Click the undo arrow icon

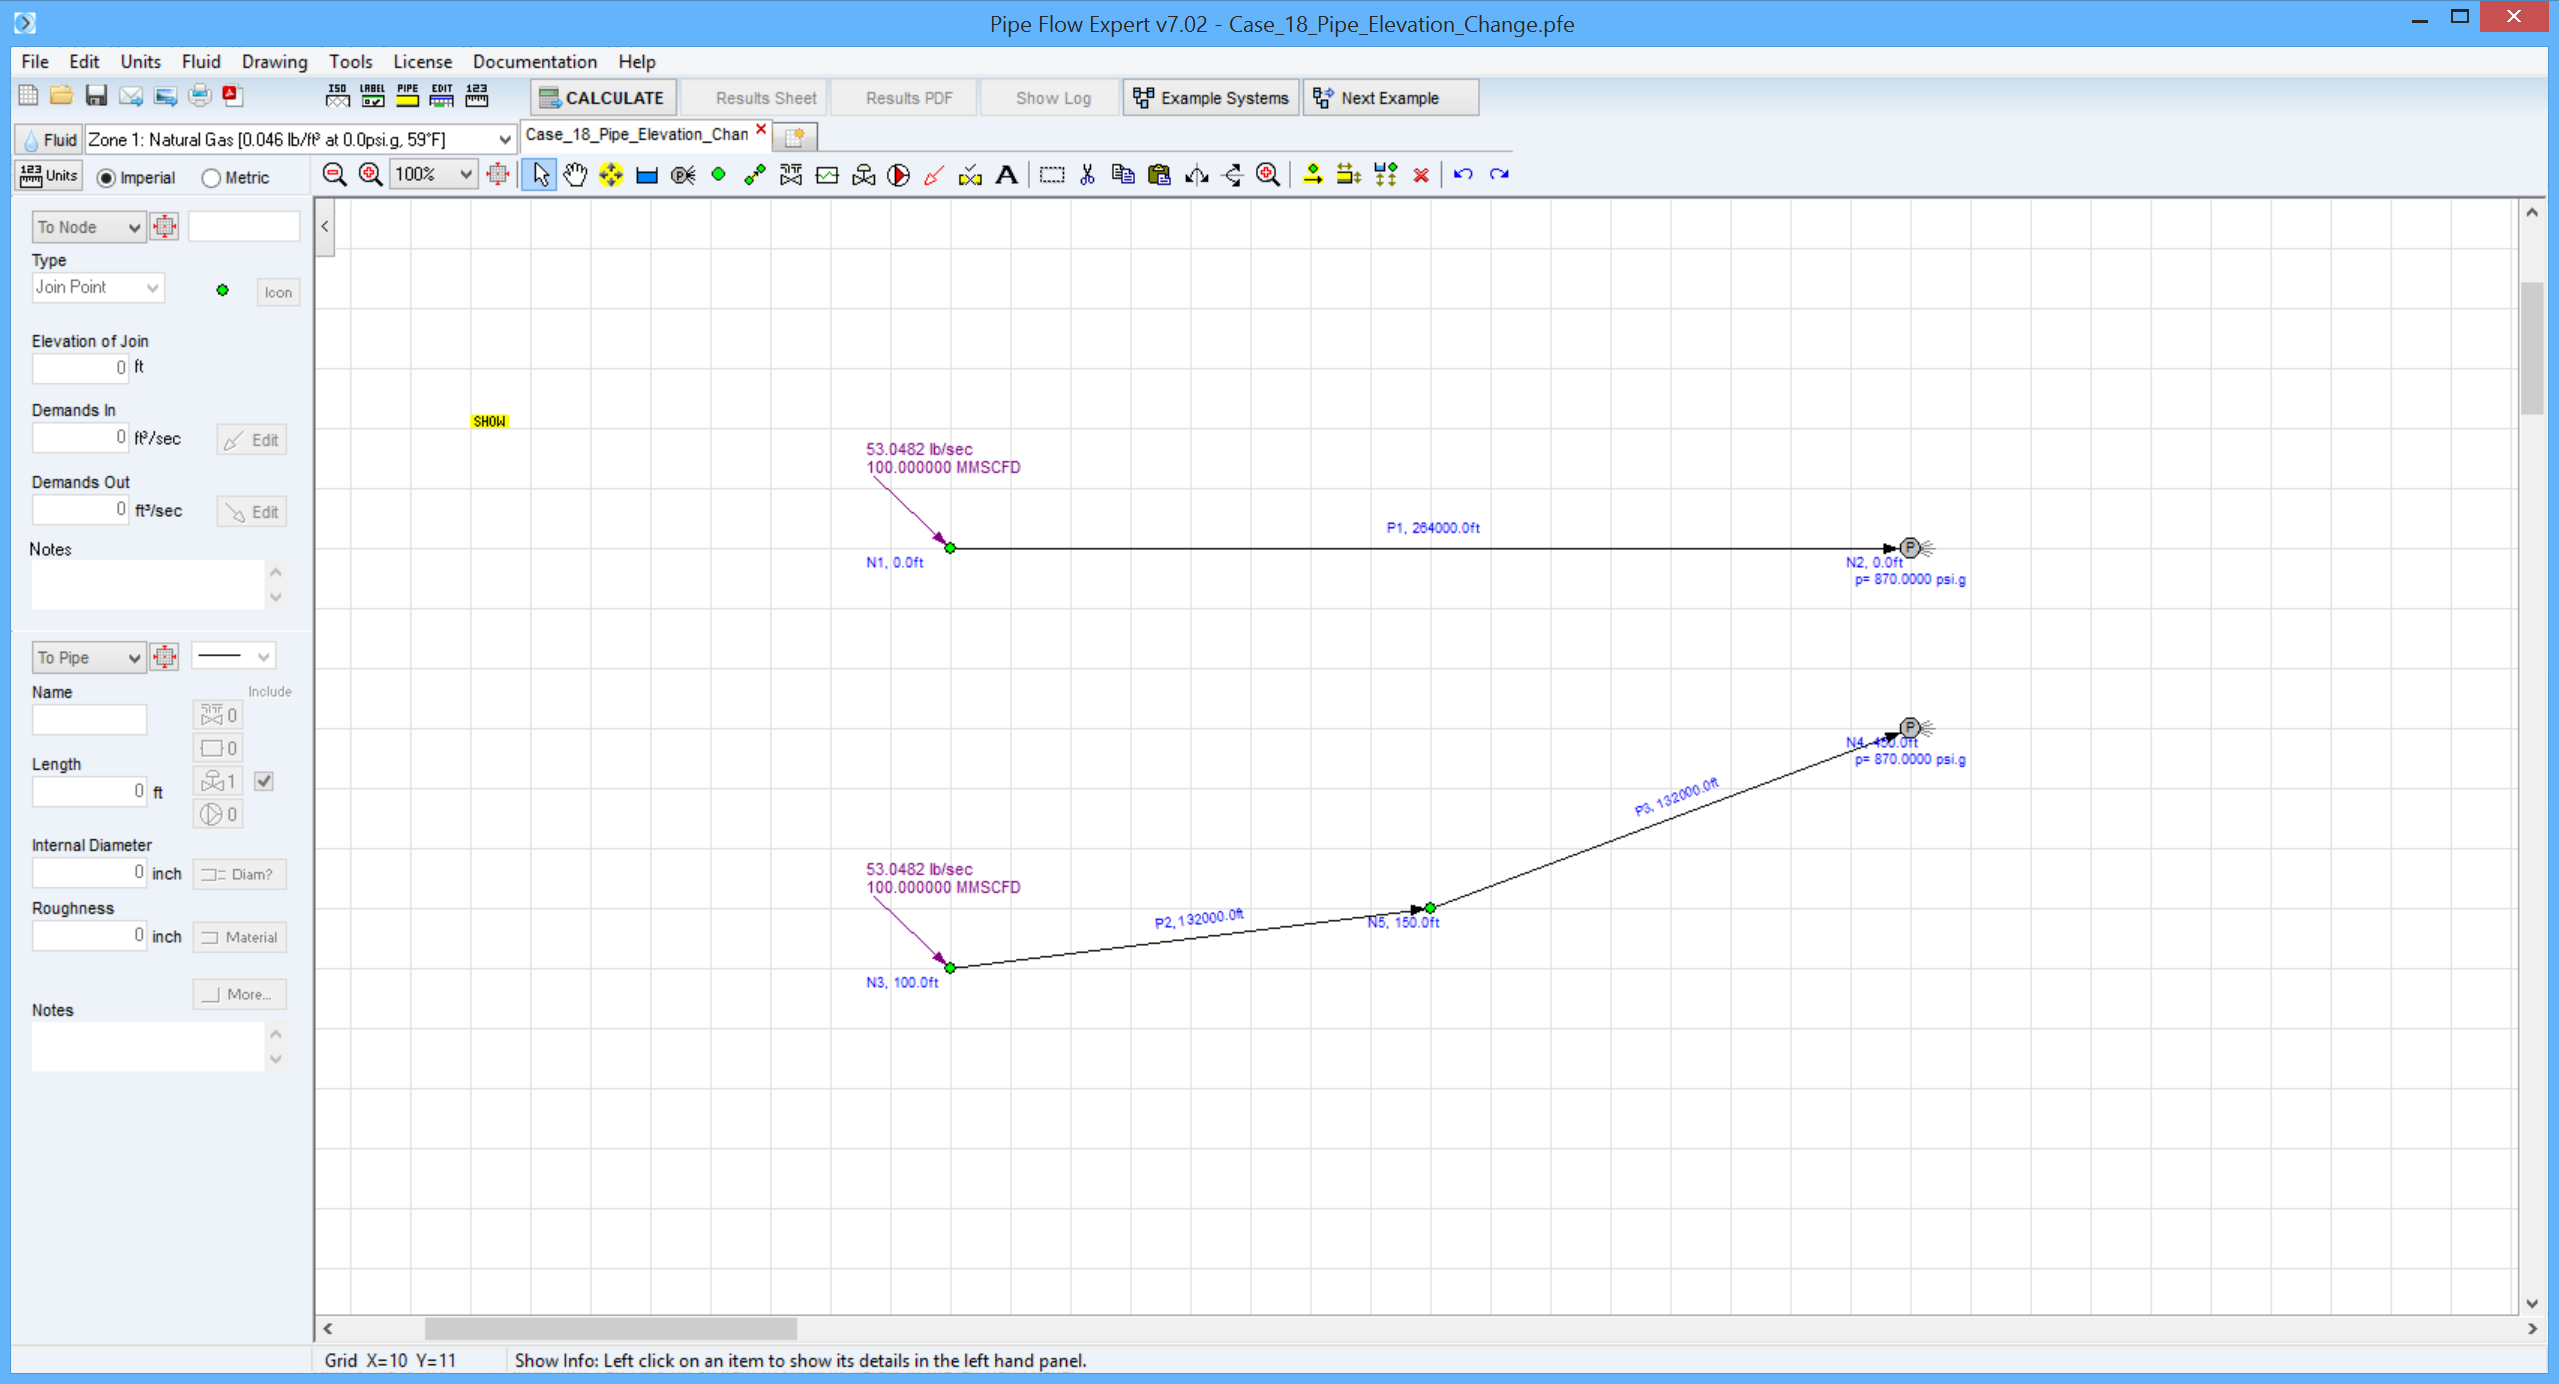point(1464,174)
